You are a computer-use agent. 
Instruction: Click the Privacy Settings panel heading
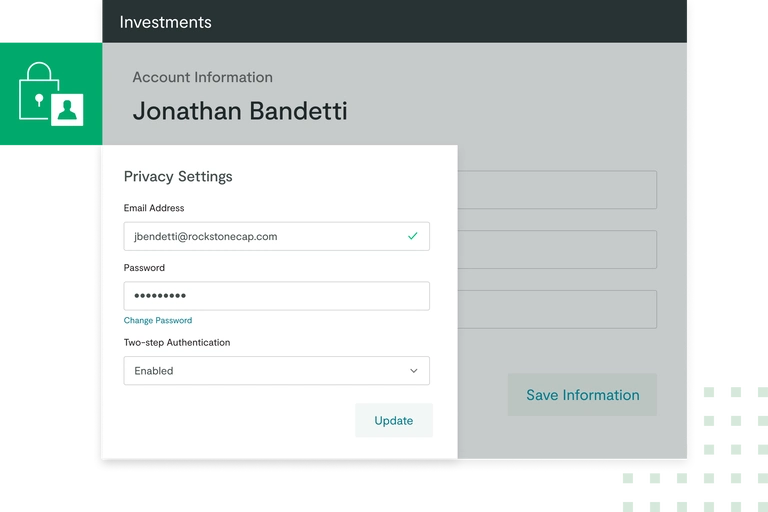178,177
